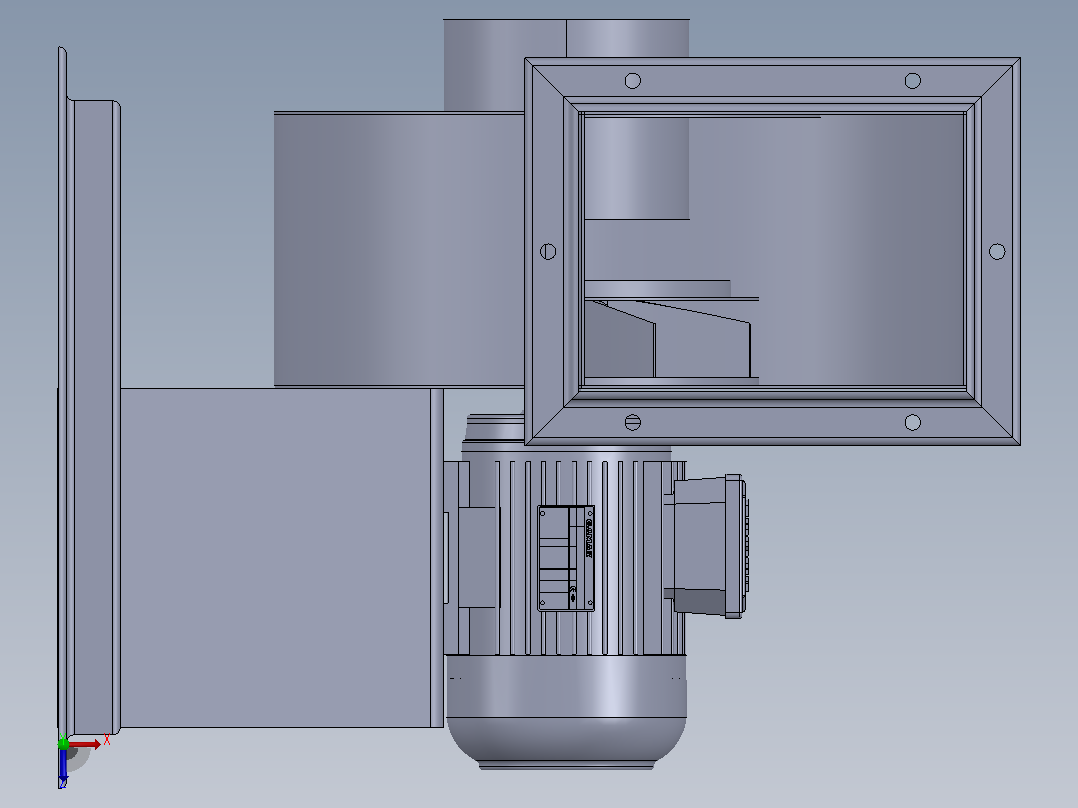Viewport: 1078px width, 808px height.
Task: Select the motor's rounded fan cover
Action: (566, 711)
